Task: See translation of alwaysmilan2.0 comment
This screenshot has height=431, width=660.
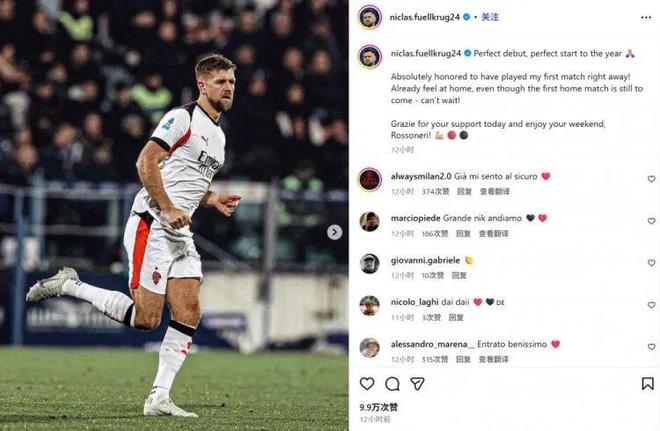Action: pos(495,191)
